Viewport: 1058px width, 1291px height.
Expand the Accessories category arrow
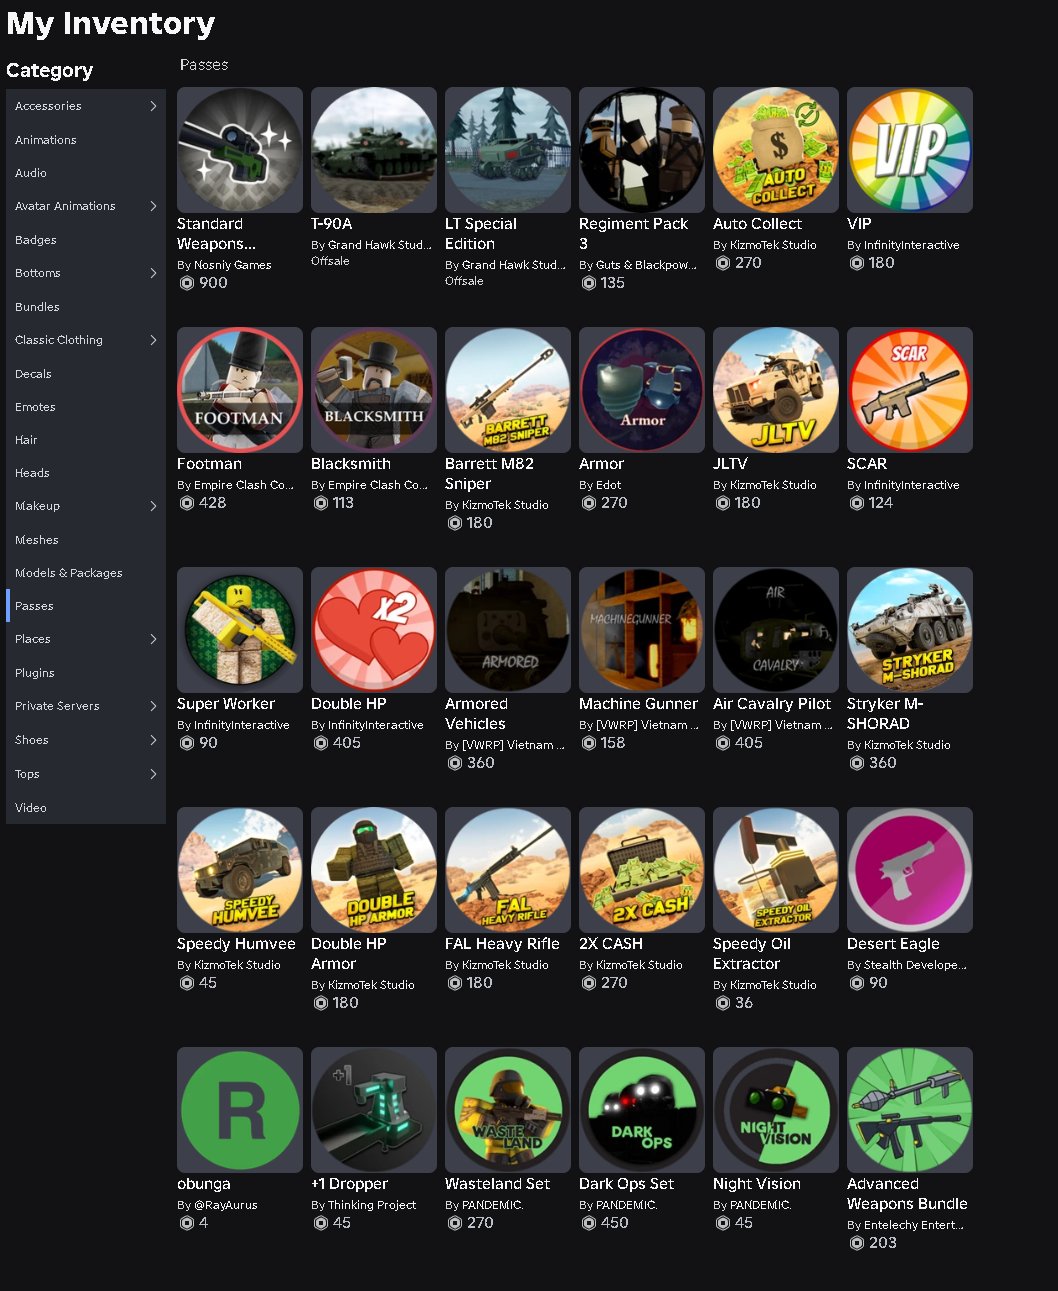point(153,106)
